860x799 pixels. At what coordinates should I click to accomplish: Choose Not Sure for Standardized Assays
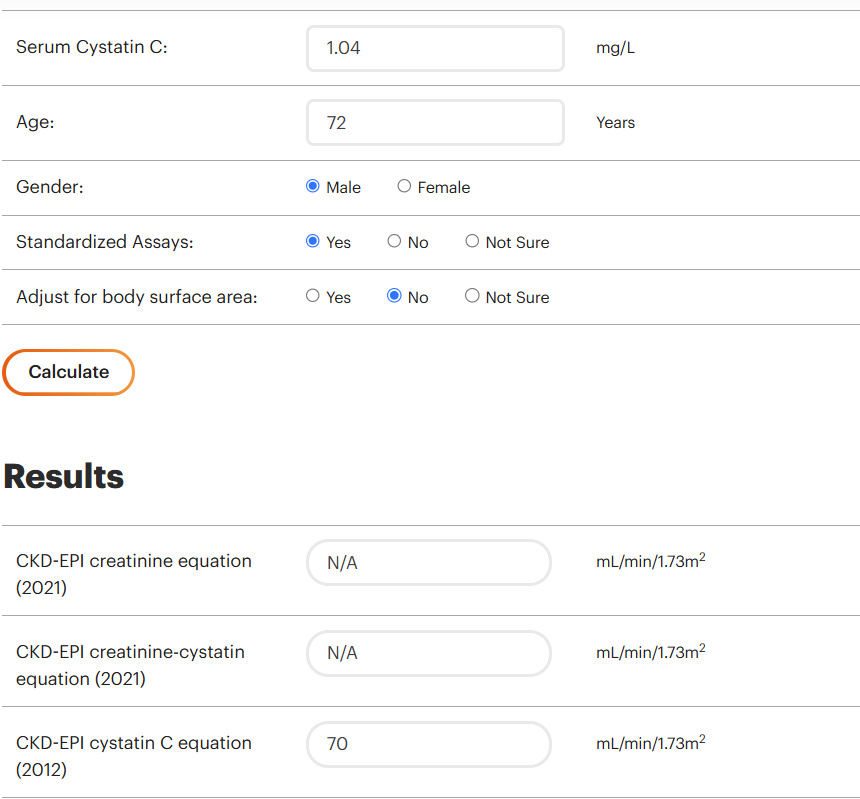[472, 241]
